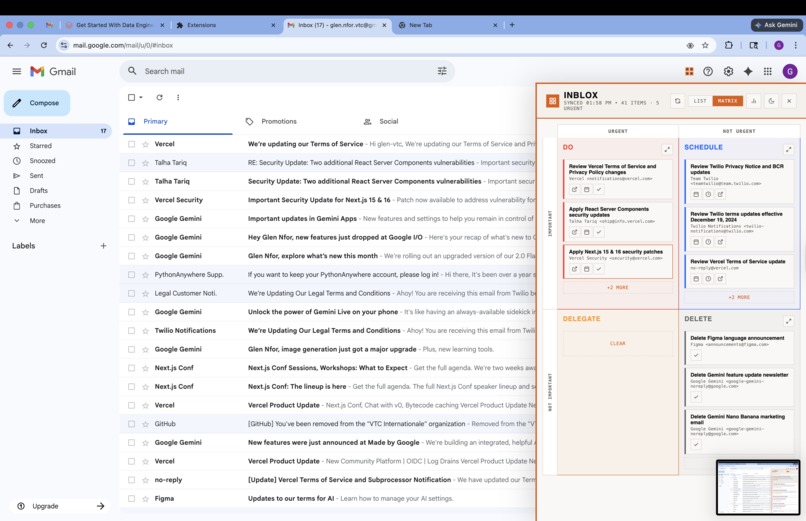The image size is (806, 521).
Task: Click the Chrome Extensions puzzle icon in toolbar
Action: (x=728, y=45)
